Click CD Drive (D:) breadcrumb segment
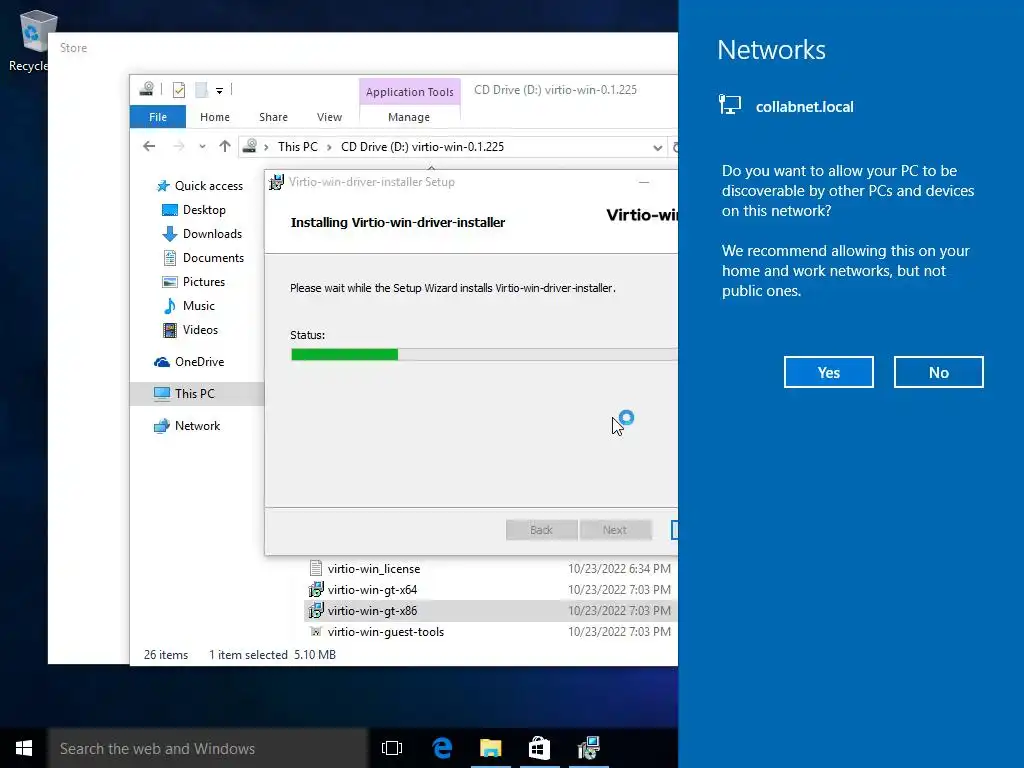The width and height of the screenshot is (1024, 768). 423,146
